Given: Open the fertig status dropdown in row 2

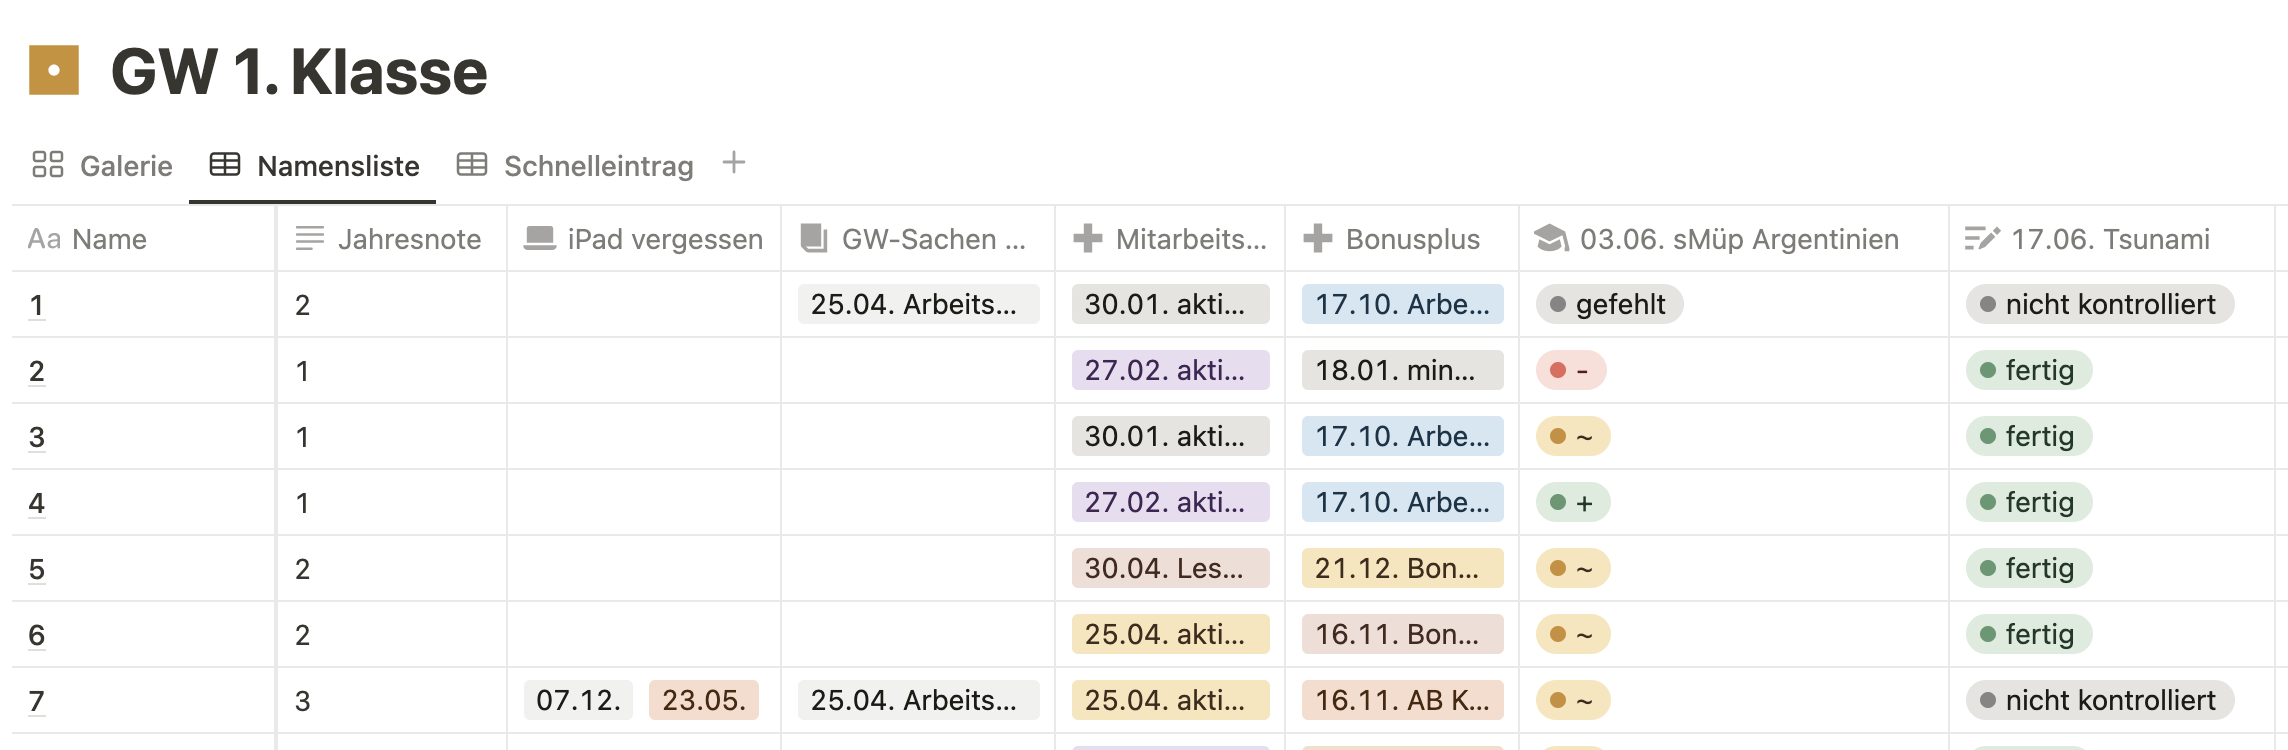Looking at the screenshot, I should pyautogui.click(x=2028, y=370).
